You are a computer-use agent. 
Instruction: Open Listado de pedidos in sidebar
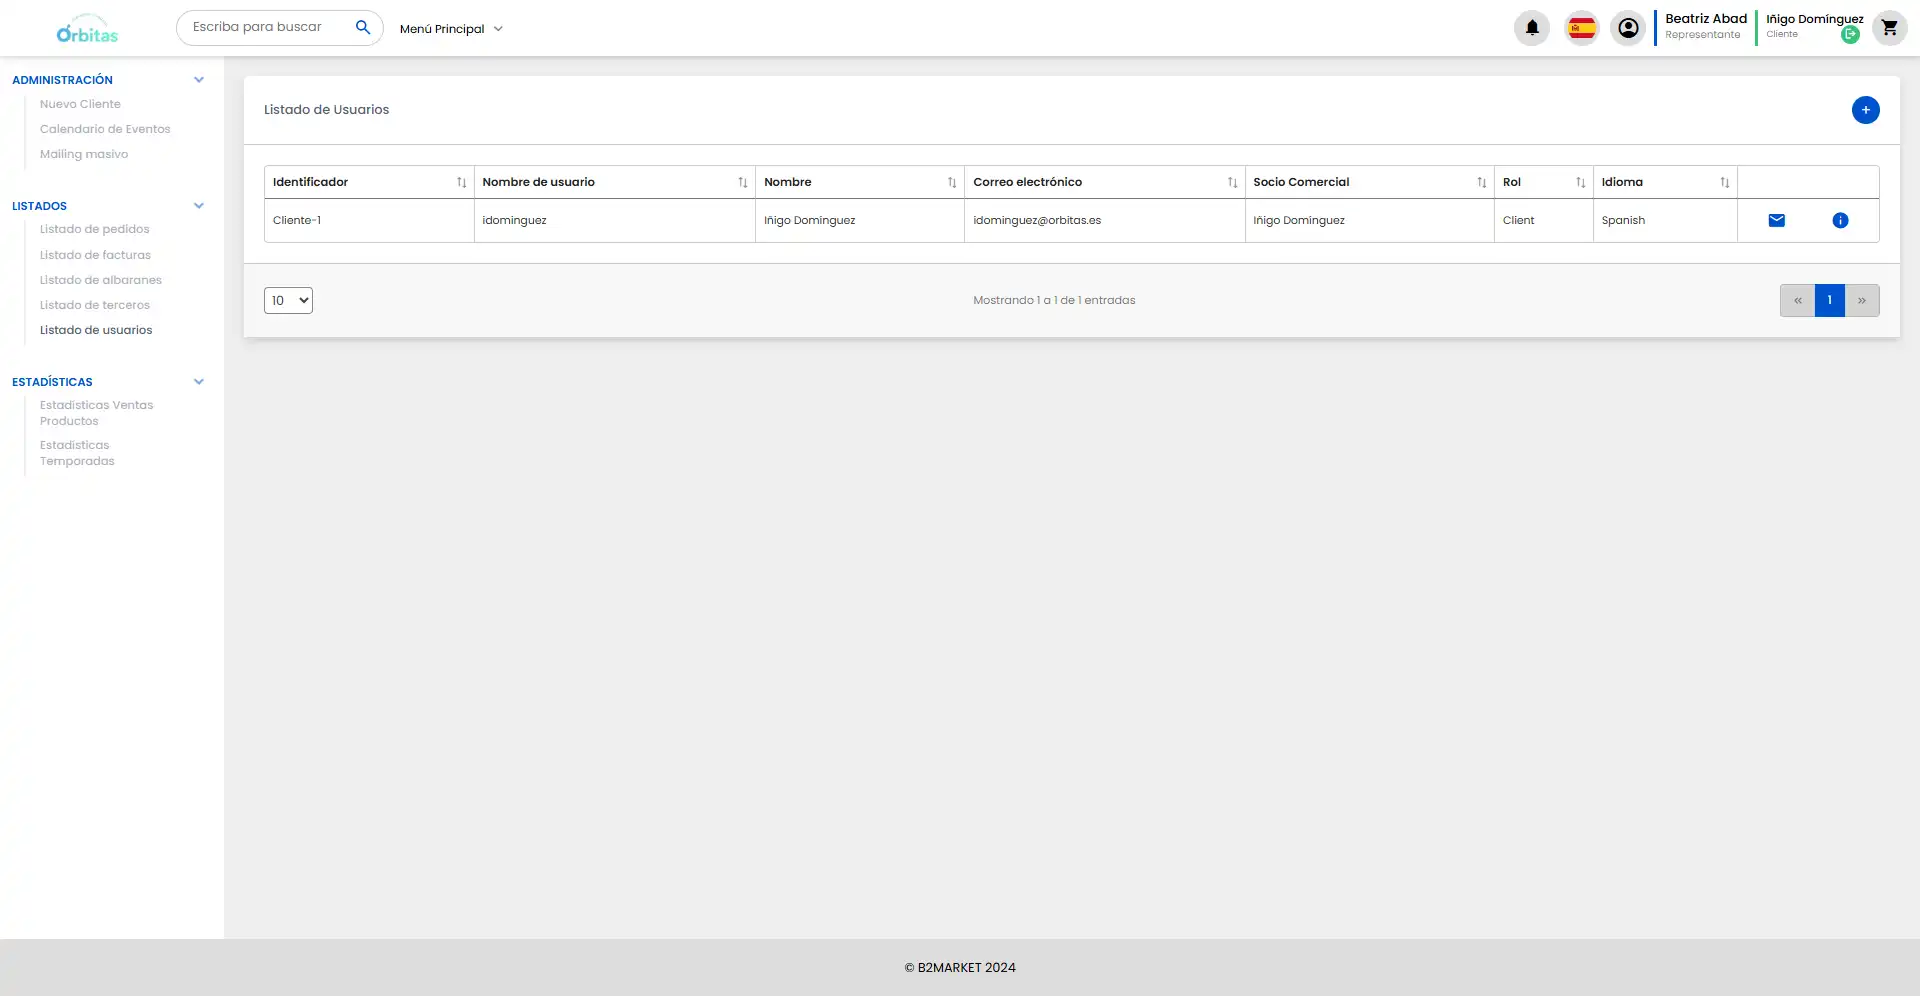pos(94,229)
